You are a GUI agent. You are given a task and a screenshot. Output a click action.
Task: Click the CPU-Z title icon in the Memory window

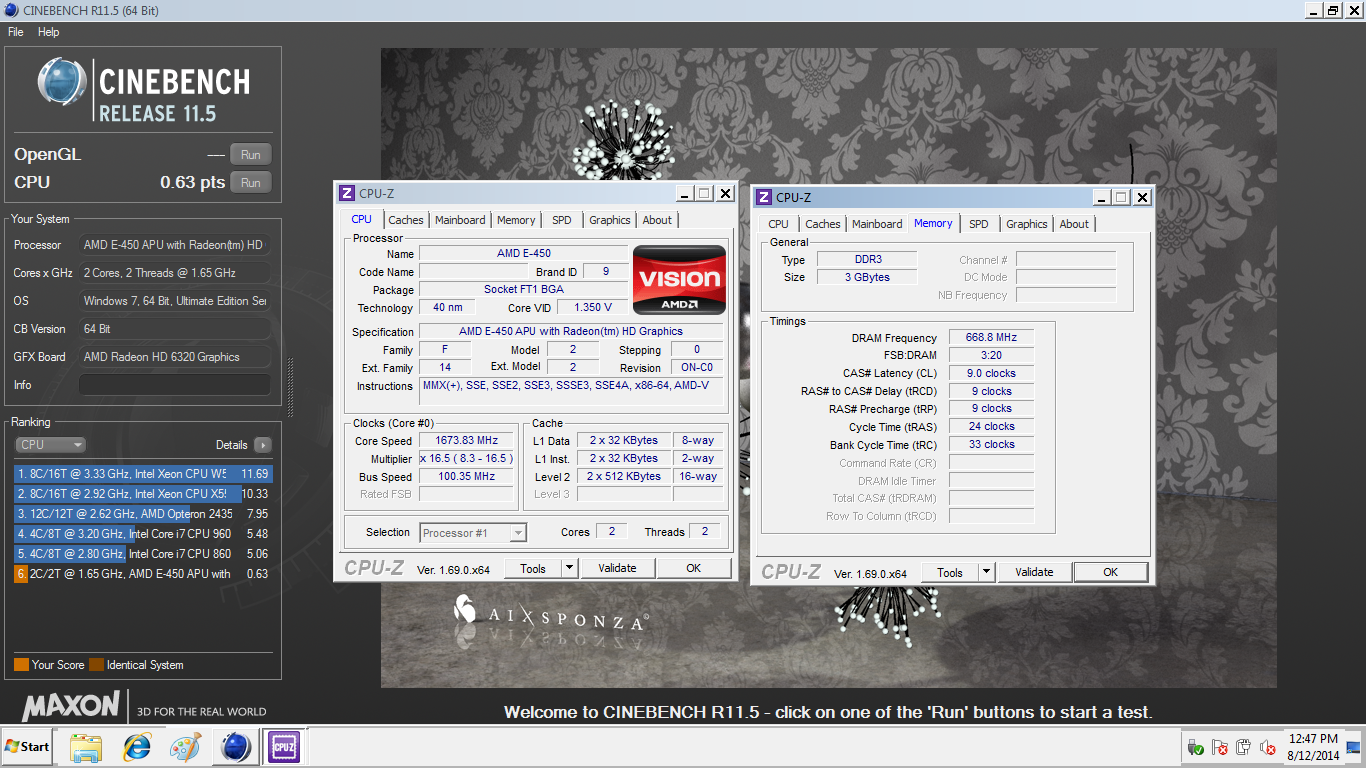764,198
